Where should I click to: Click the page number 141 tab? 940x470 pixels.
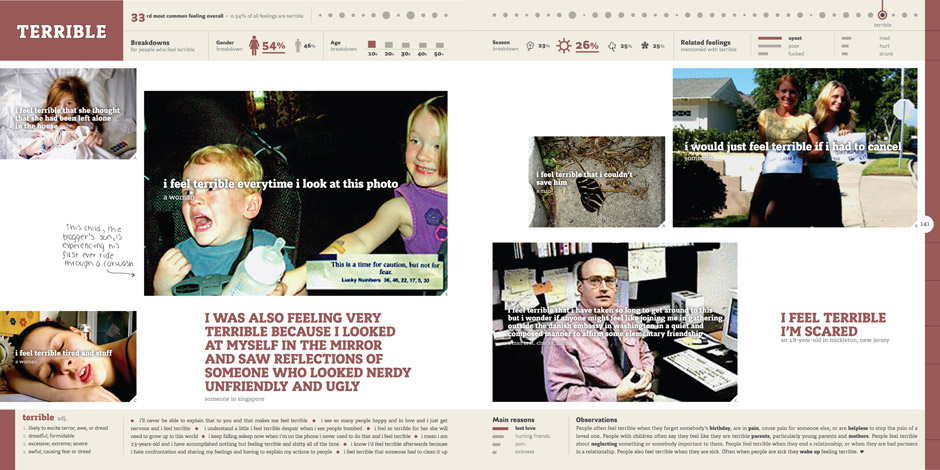coord(925,225)
